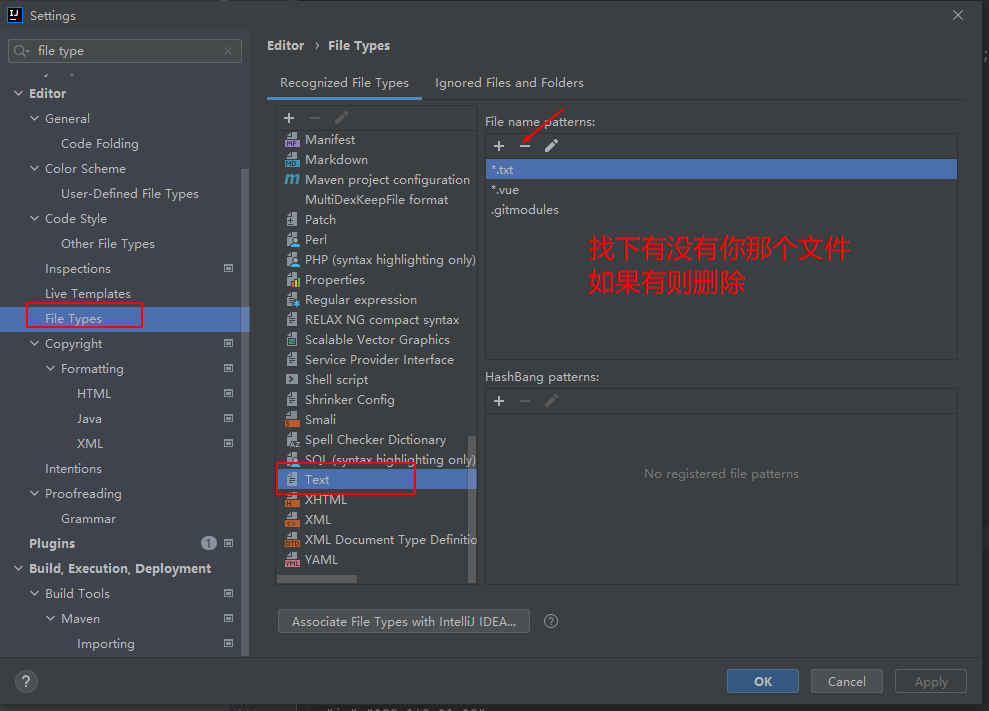Open Other File Types settings
The image size is (989, 711).
108,244
